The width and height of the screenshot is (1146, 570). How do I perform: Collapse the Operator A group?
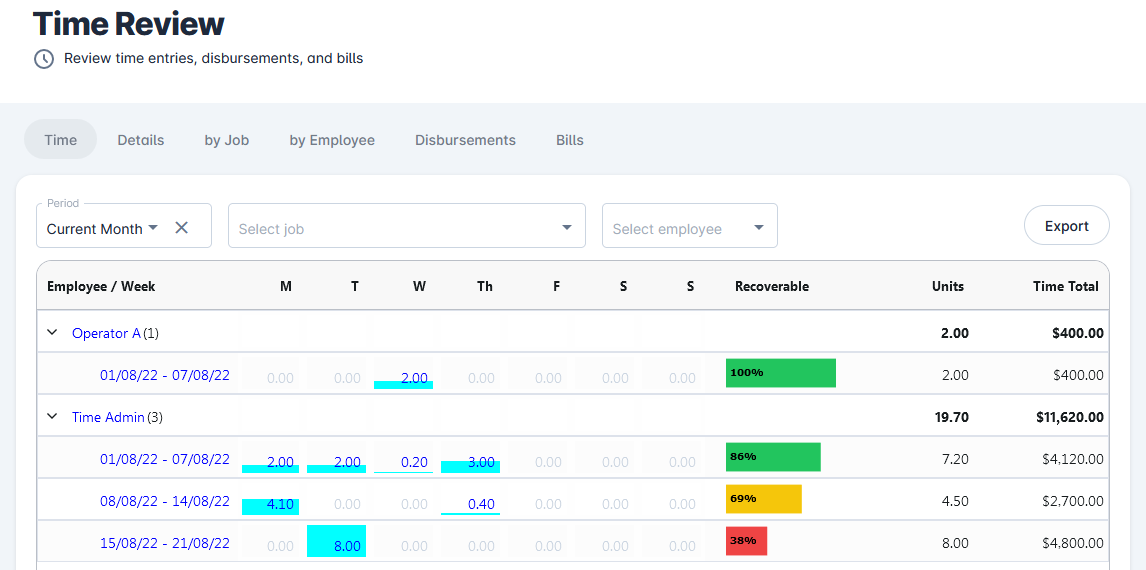point(53,333)
